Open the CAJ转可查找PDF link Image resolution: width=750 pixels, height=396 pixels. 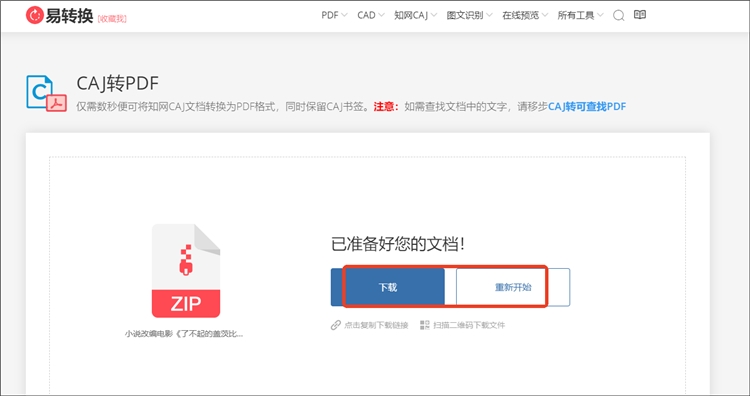(587, 107)
